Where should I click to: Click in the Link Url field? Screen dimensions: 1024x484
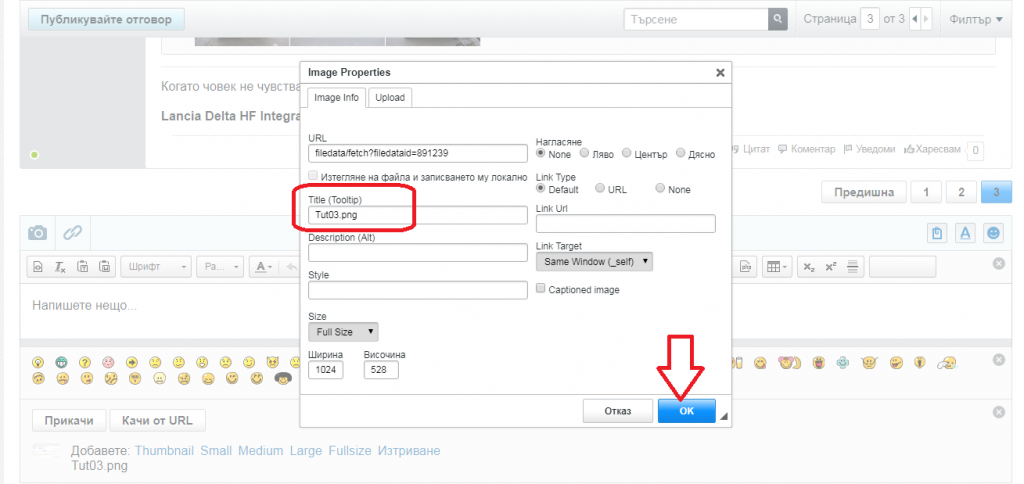(x=626, y=223)
